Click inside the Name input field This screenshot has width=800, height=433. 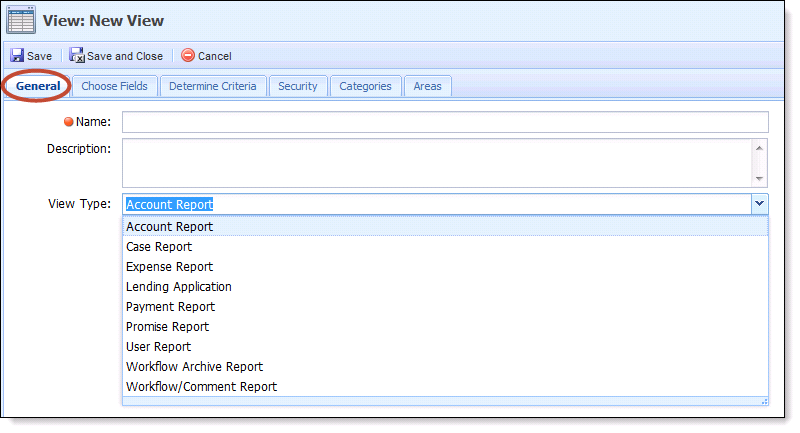click(445, 122)
